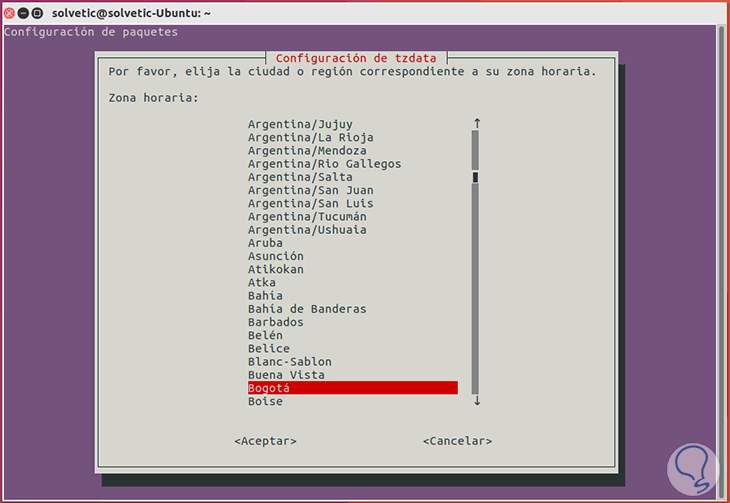Select Argentina/La Rioja entry
Viewport: 730px width, 503px height.
tap(311, 137)
